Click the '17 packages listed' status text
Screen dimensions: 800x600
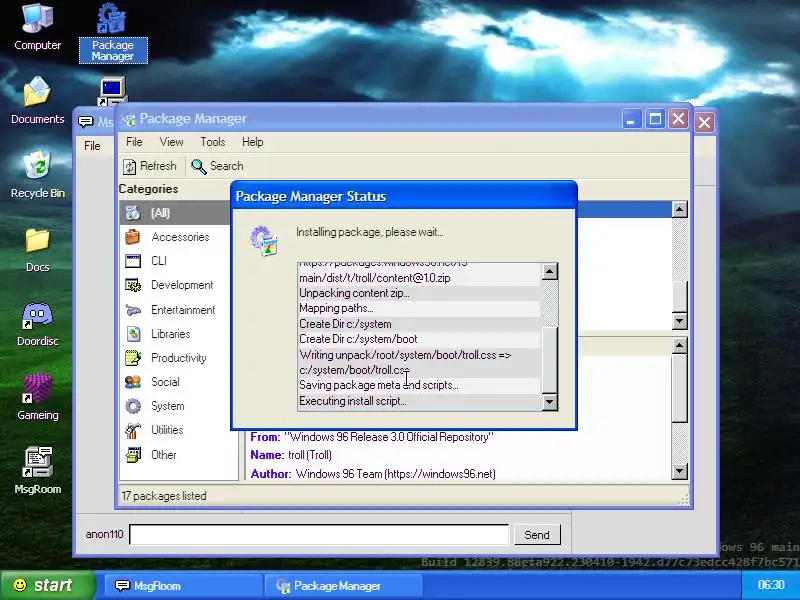point(164,496)
